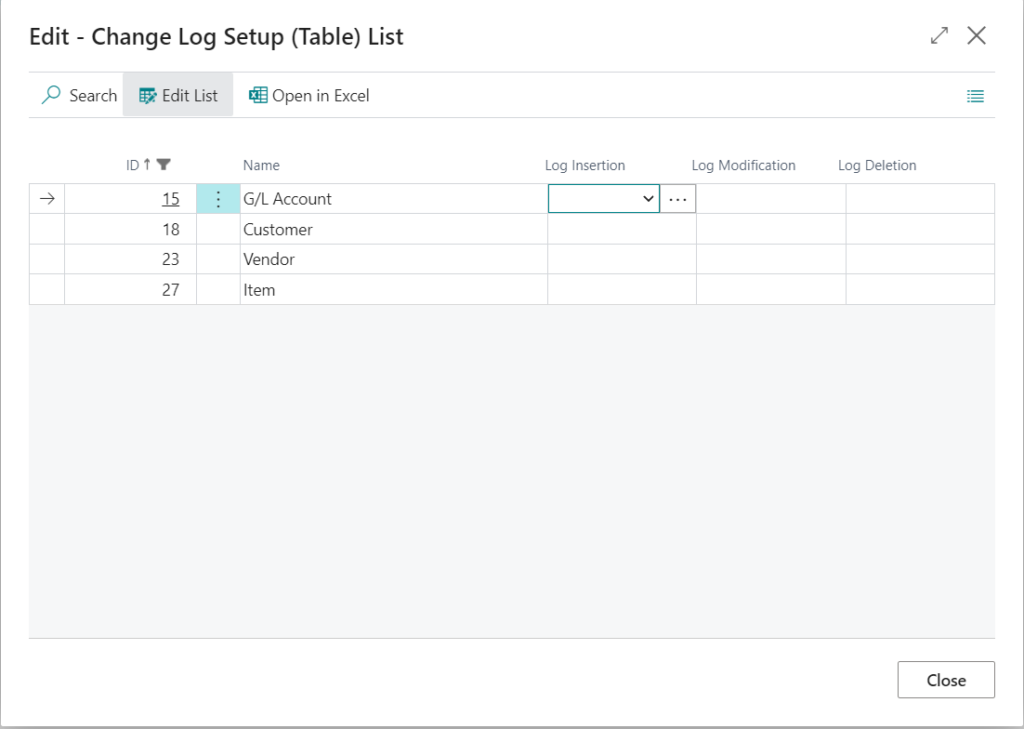This screenshot has width=1024, height=729.
Task: Open the list view options icon
Action: click(975, 96)
